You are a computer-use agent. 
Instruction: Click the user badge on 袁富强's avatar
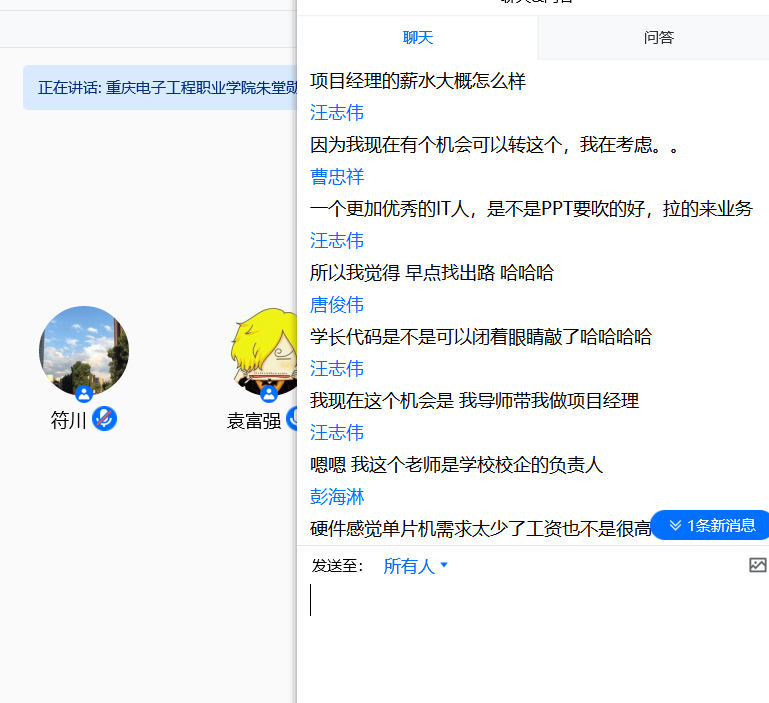click(268, 394)
